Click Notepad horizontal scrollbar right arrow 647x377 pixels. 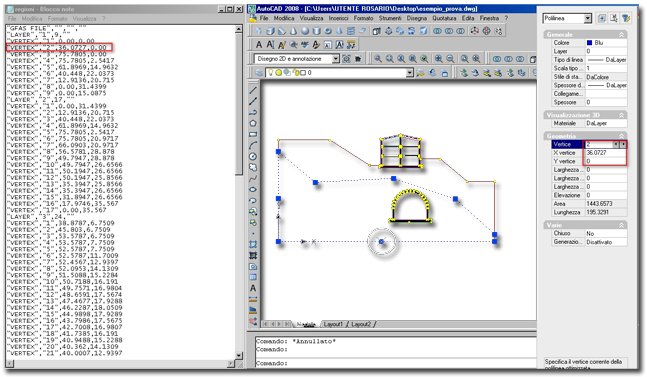[x=231, y=364]
